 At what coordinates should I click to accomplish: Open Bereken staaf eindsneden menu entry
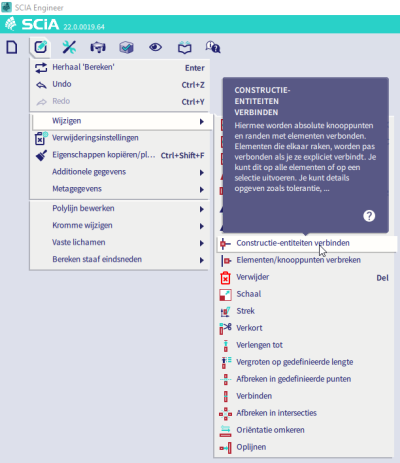(120, 260)
